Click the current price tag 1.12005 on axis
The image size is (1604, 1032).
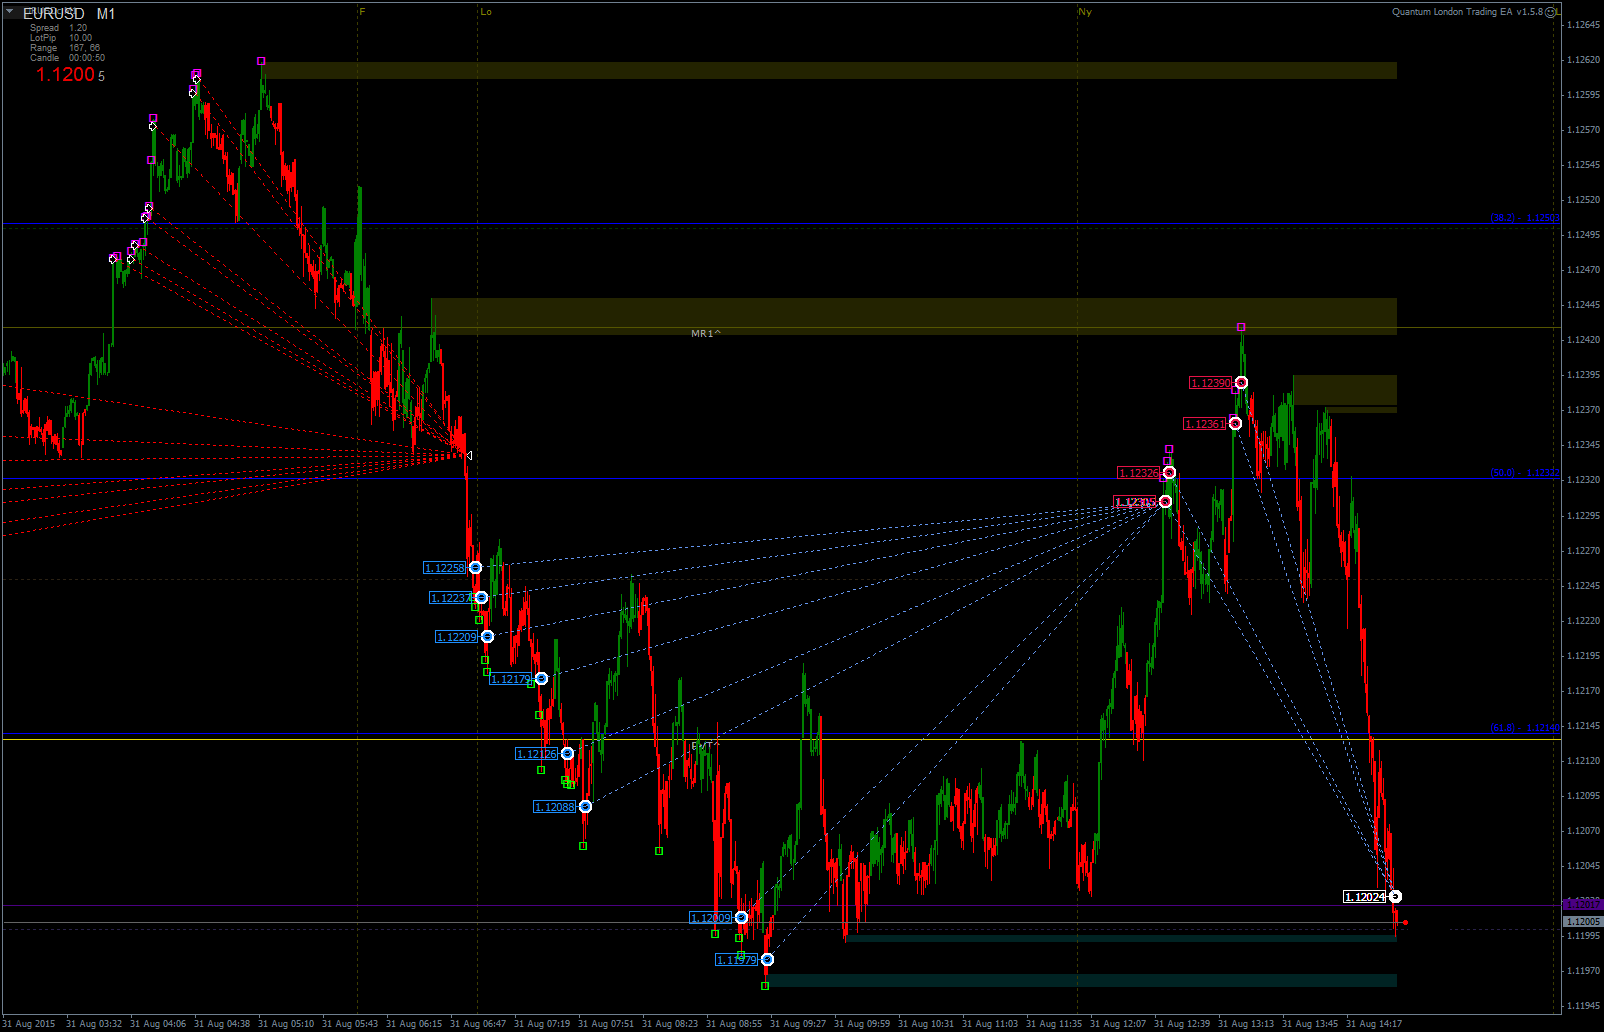(1583, 921)
